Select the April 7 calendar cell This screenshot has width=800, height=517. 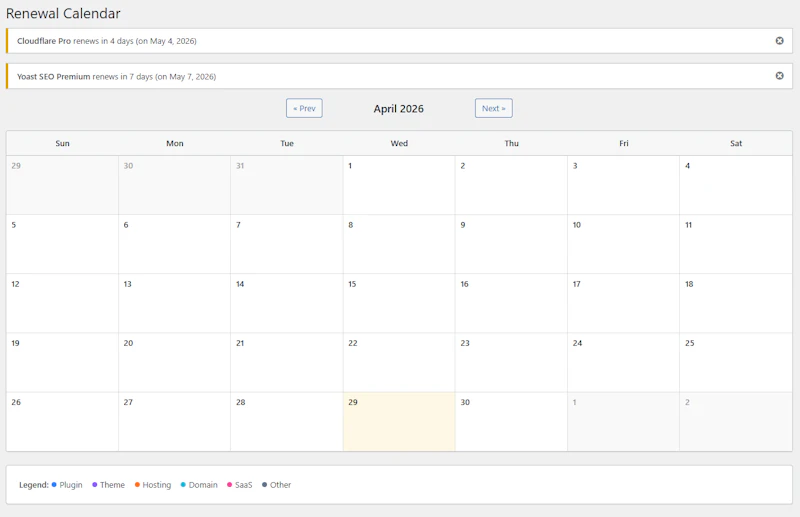click(x=287, y=244)
